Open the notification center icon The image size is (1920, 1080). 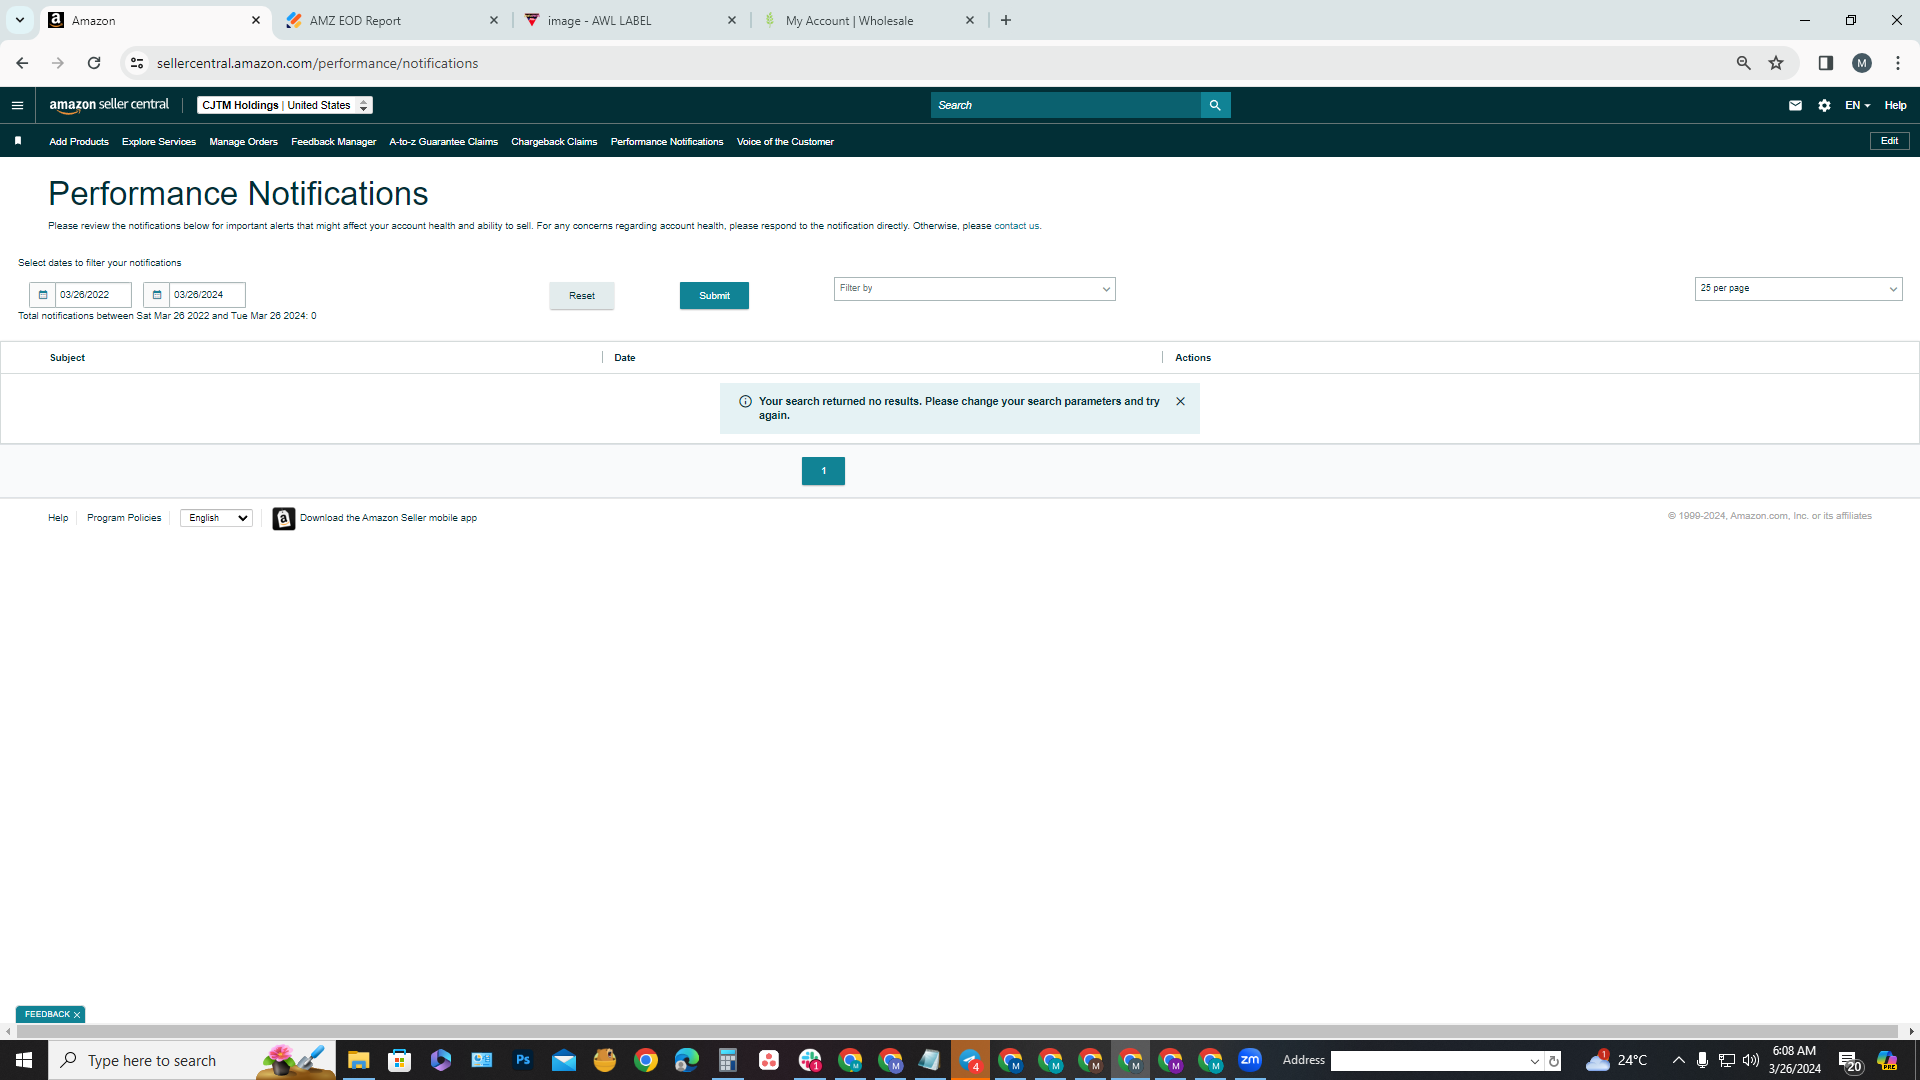[1849, 1061]
